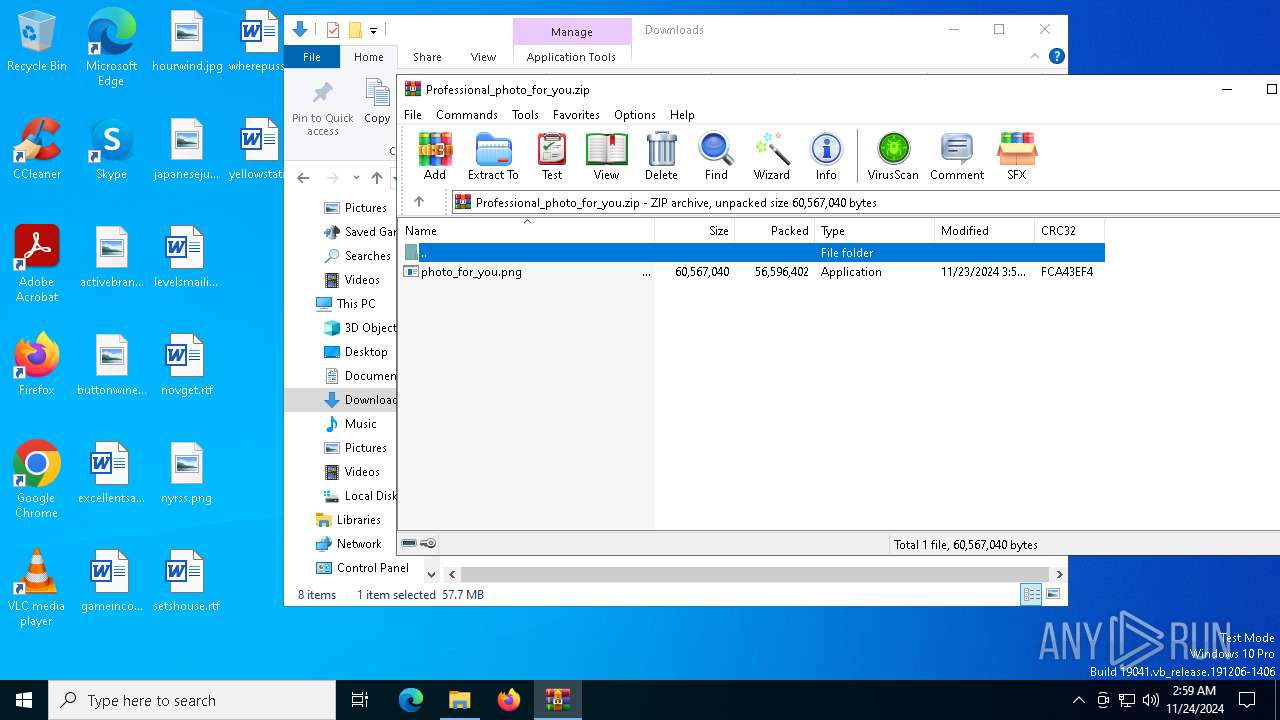Open Recycle Bin desktop icon
Screen dimensions: 1280x720
[37, 42]
